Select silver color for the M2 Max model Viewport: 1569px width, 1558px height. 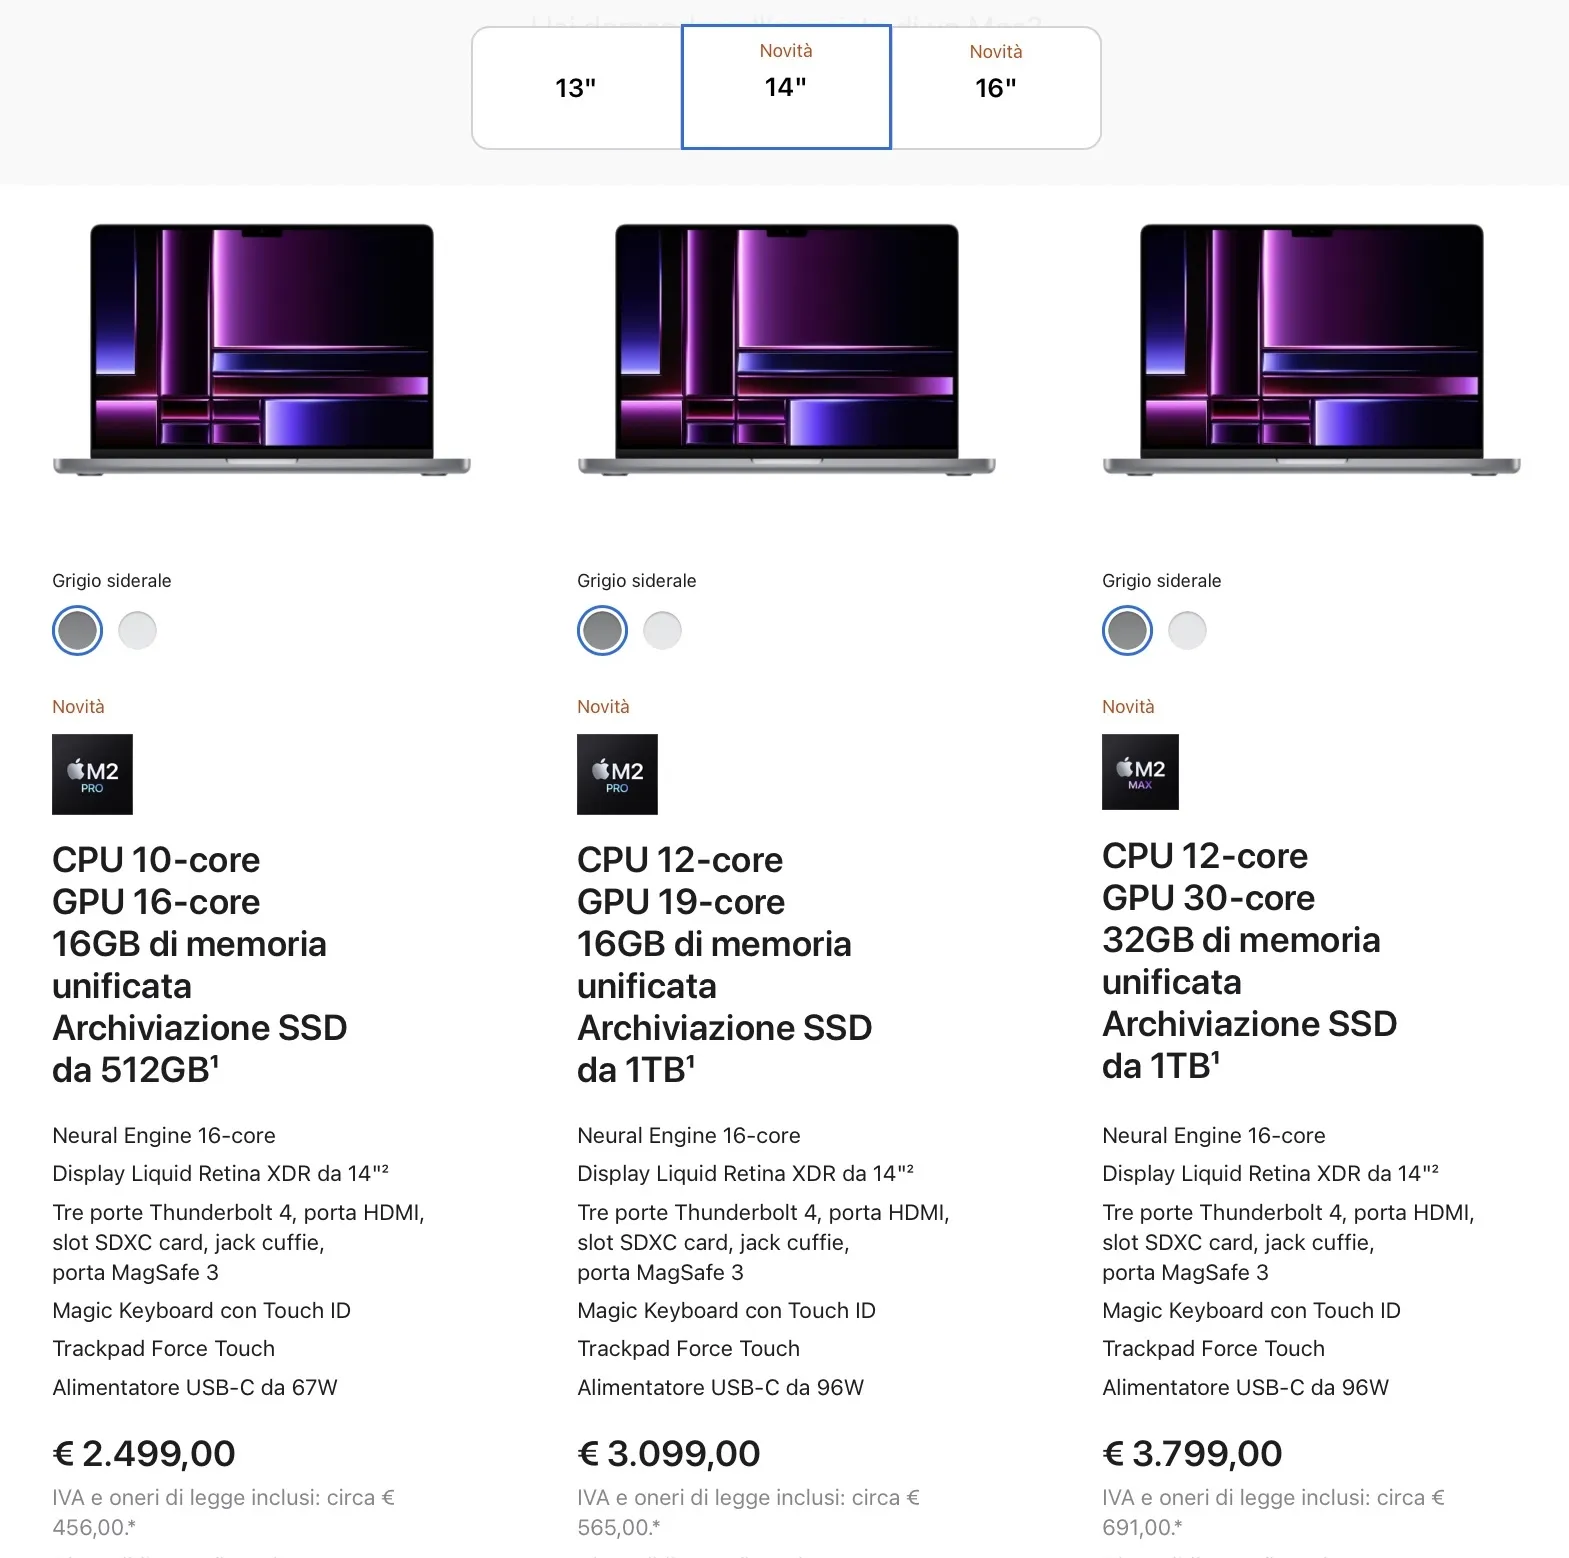(1187, 630)
